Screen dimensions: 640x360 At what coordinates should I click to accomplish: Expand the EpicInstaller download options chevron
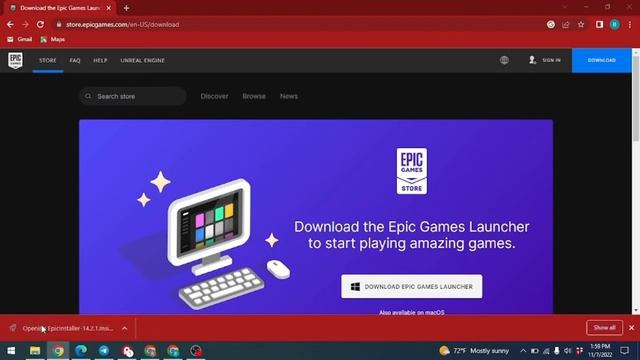[124, 328]
